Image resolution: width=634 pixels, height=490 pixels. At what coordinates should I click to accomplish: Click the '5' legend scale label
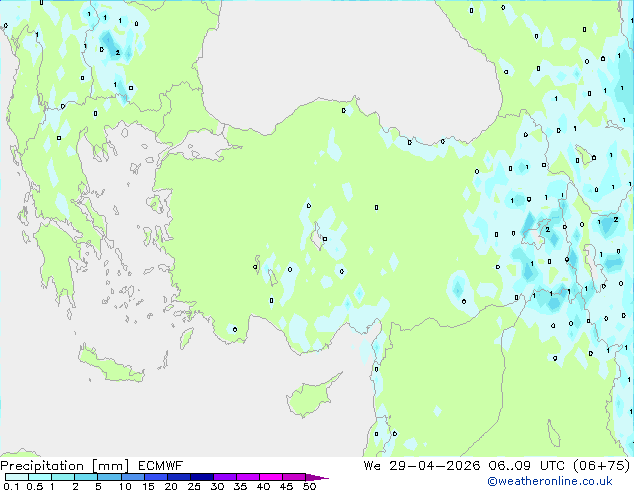click(x=98, y=486)
